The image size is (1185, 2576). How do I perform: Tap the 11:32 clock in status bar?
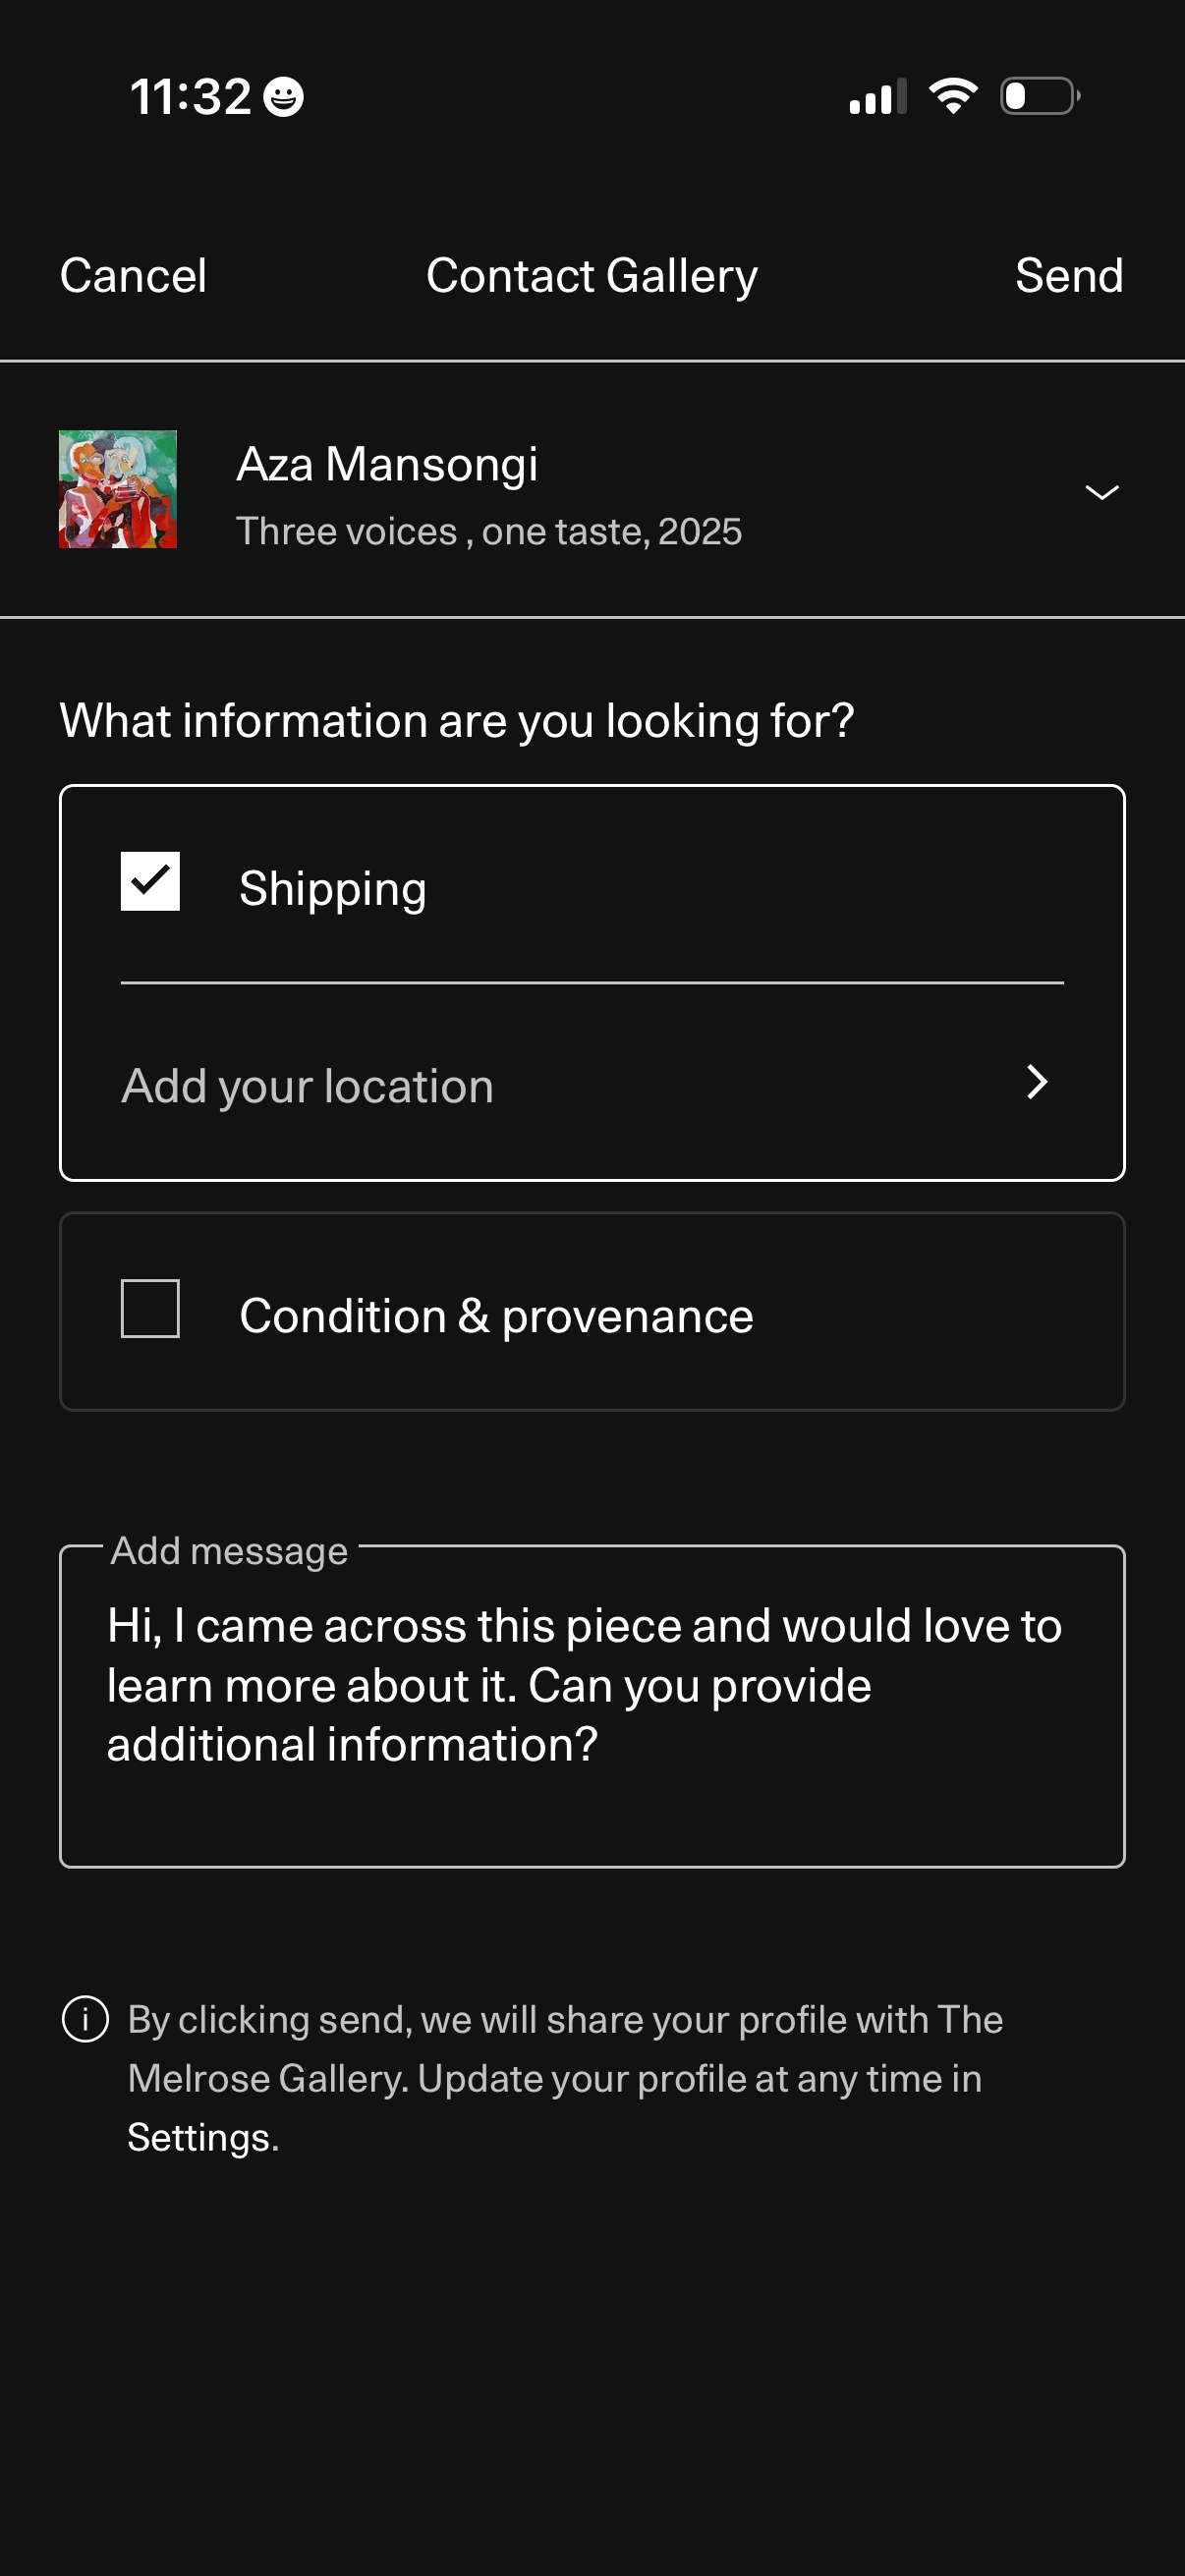[190, 97]
